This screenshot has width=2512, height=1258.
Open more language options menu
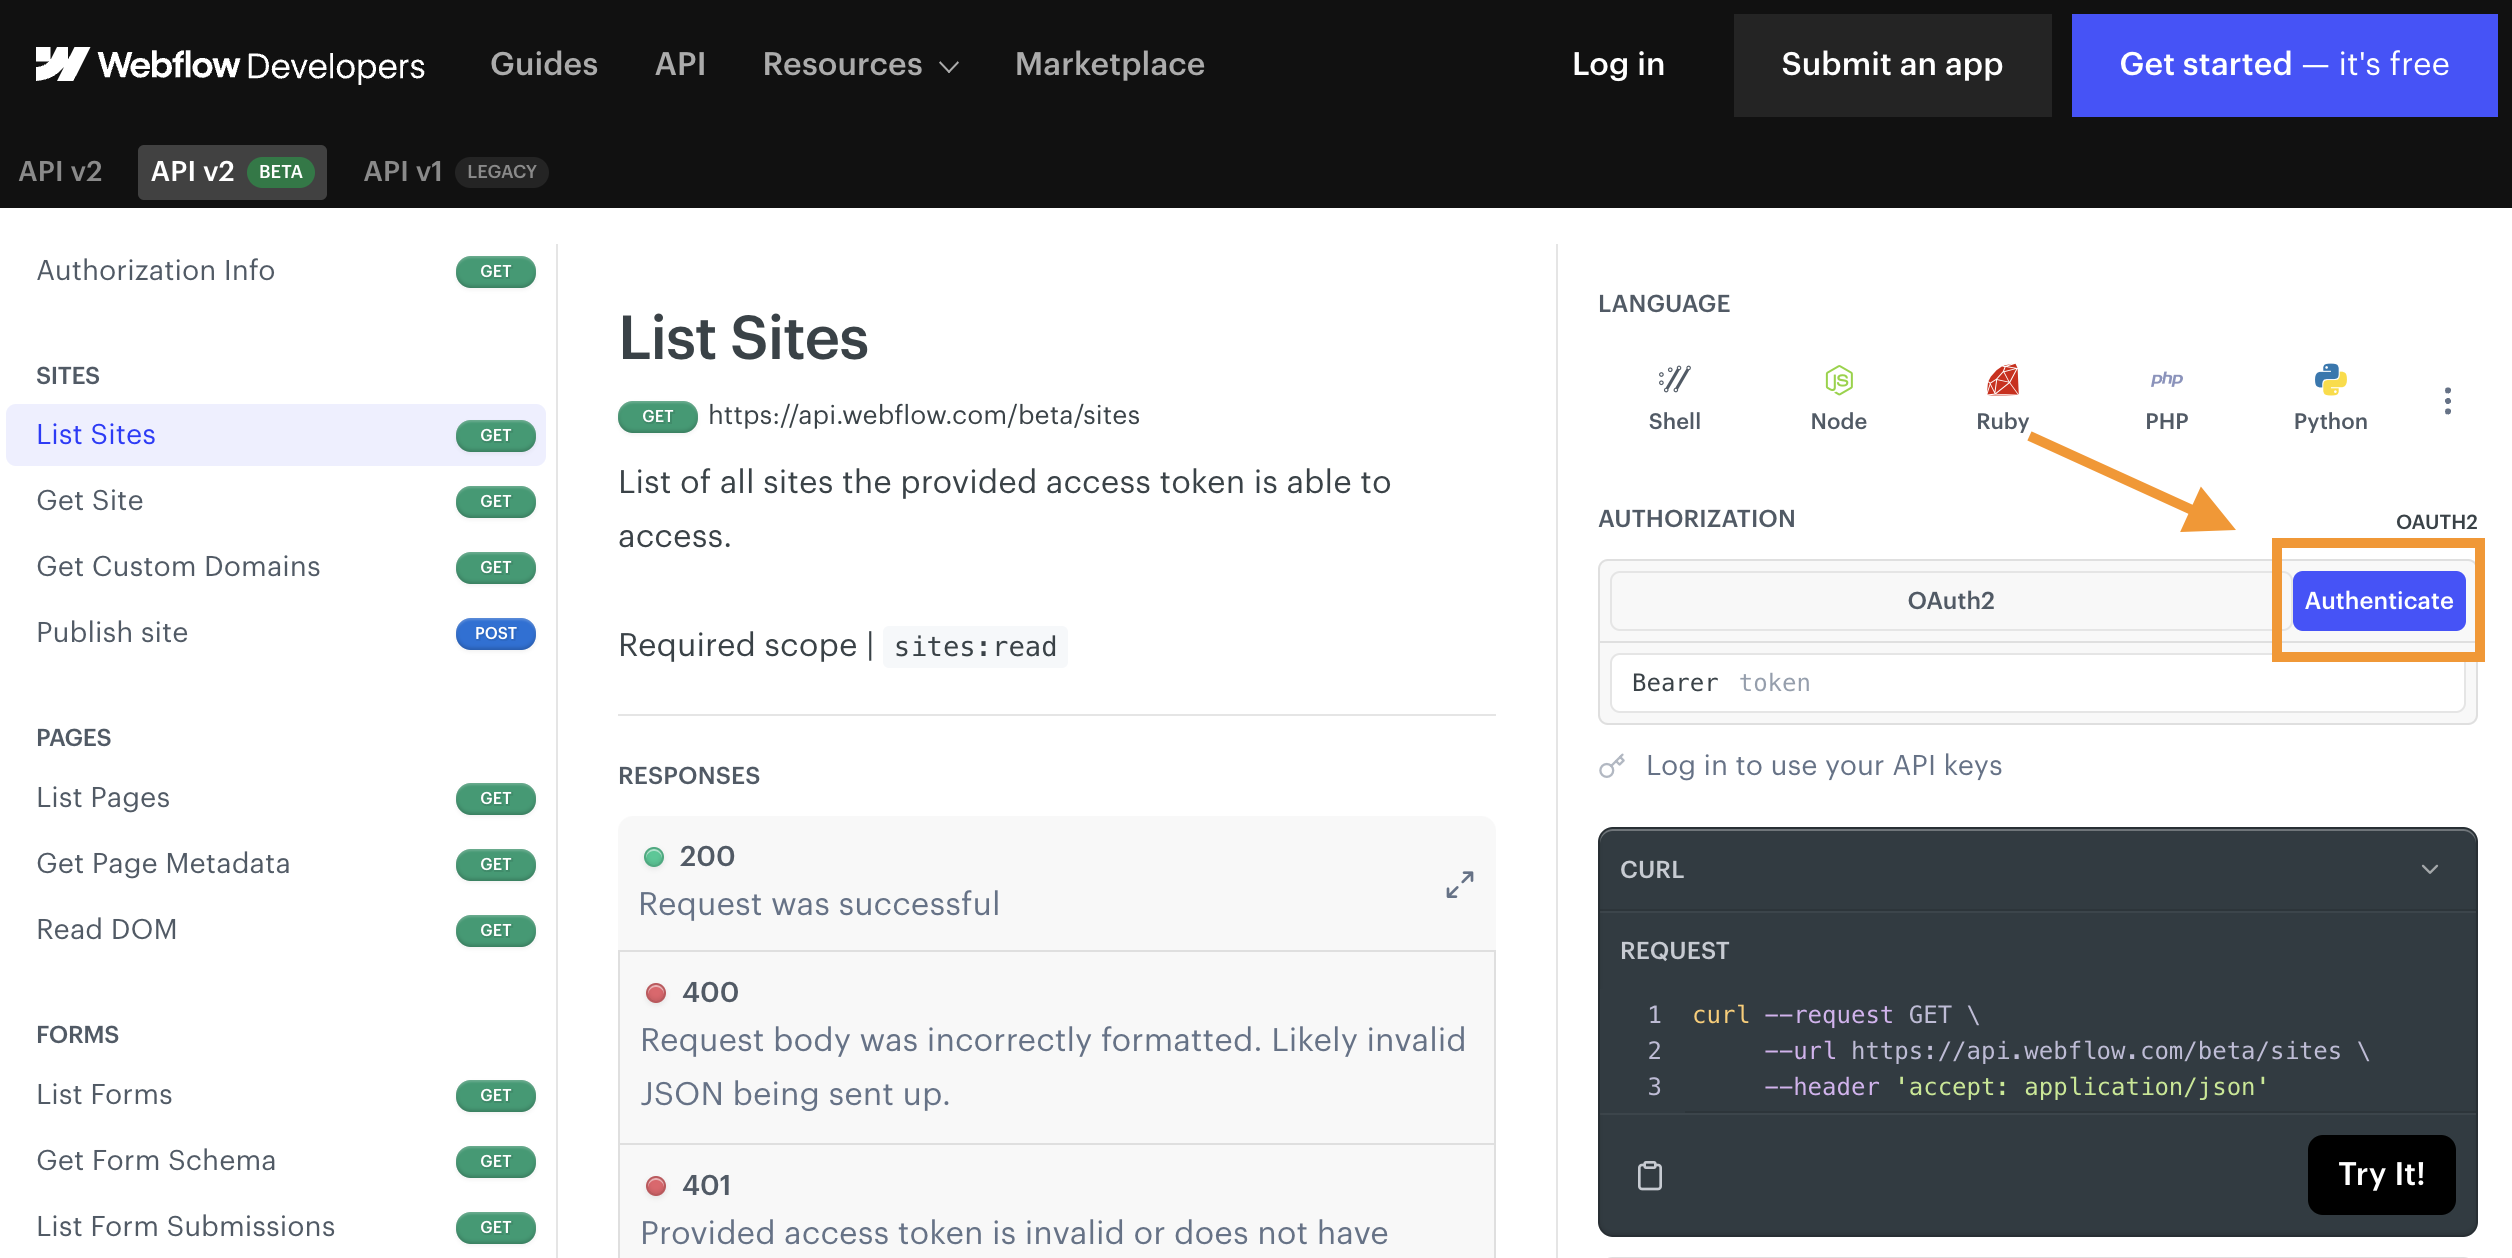click(2447, 400)
